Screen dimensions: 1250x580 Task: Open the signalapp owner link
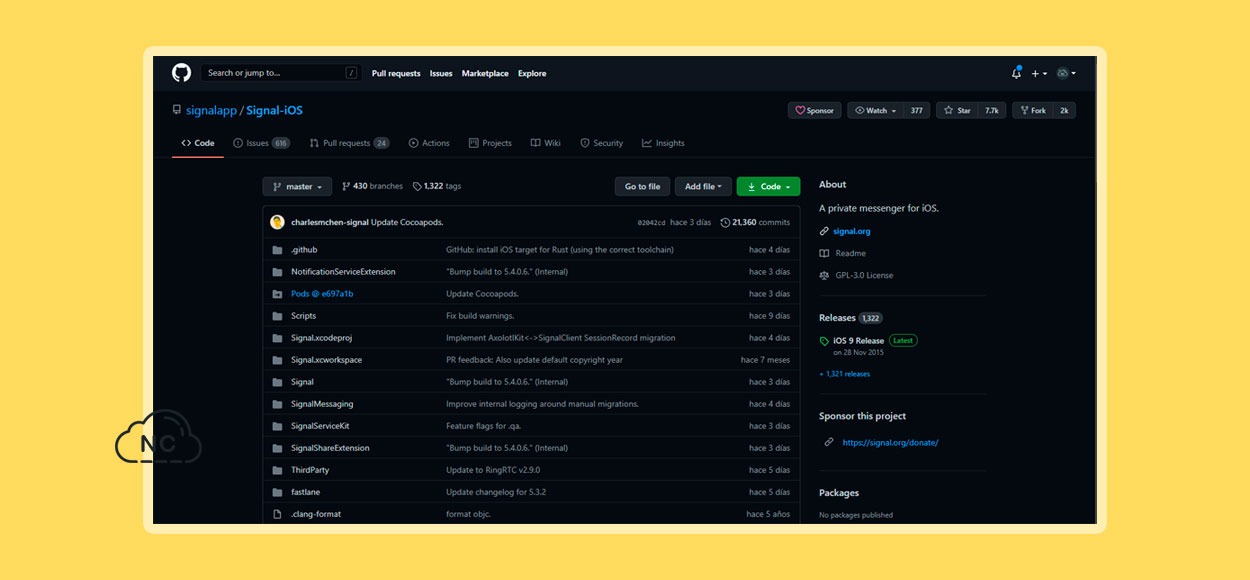coord(211,110)
